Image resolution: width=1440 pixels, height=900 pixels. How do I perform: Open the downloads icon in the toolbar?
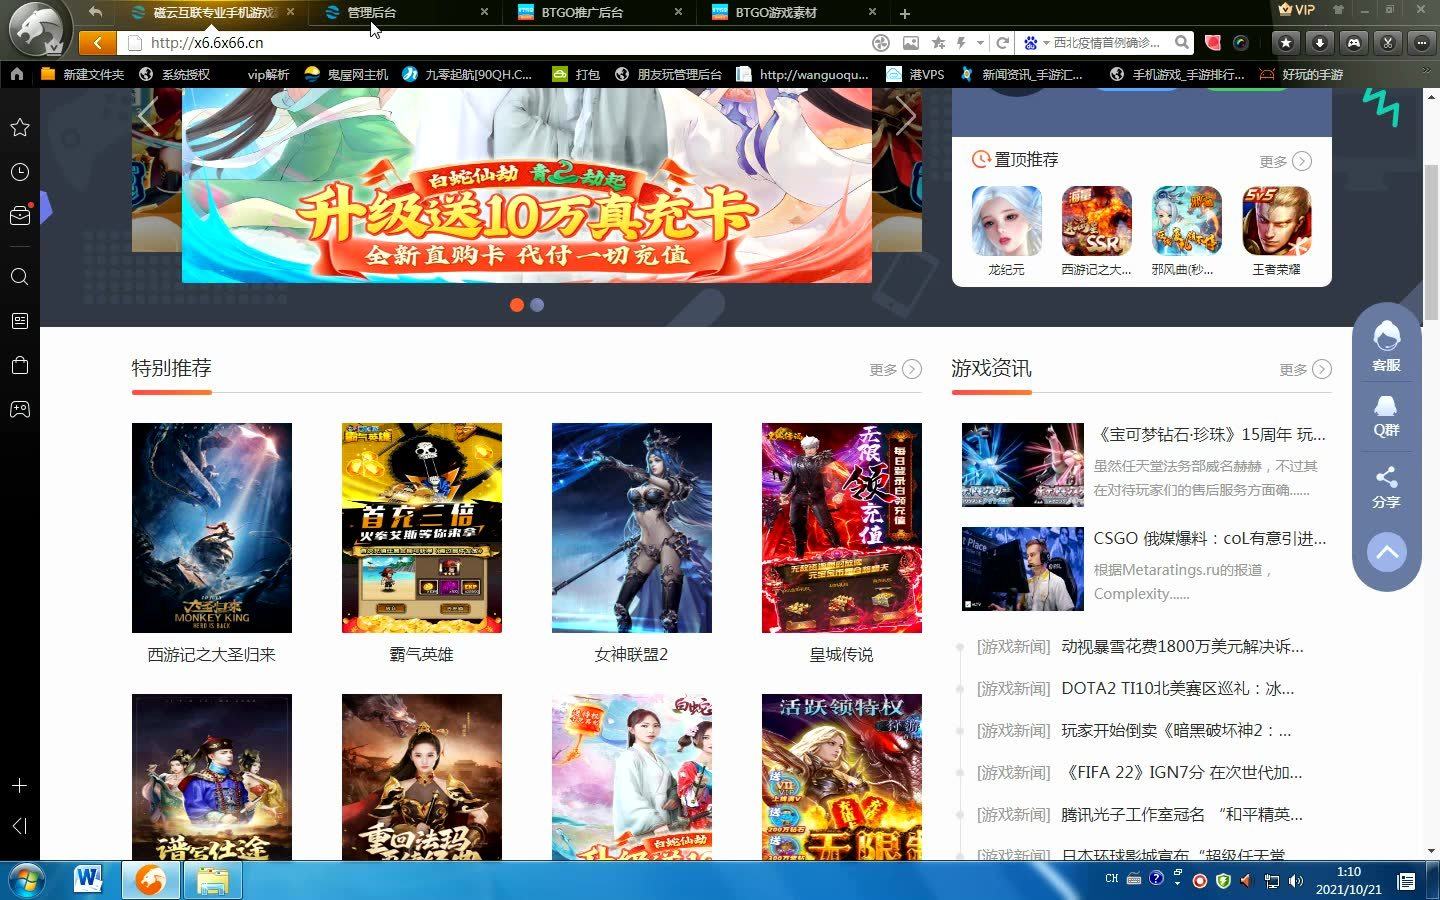(x=1319, y=42)
